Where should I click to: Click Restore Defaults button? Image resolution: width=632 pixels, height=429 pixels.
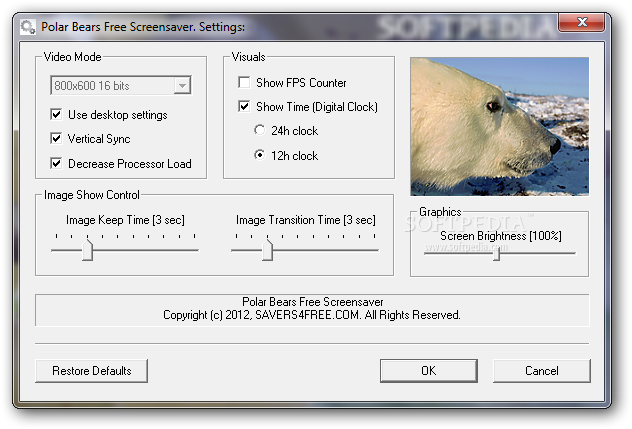[x=91, y=371]
